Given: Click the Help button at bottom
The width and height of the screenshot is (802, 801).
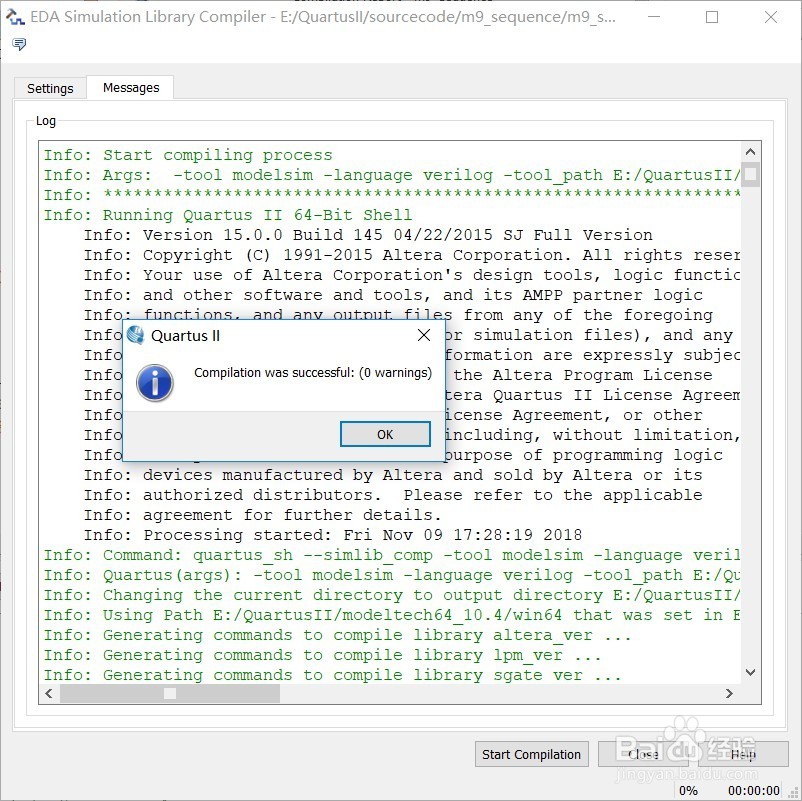Looking at the screenshot, I should (x=743, y=754).
